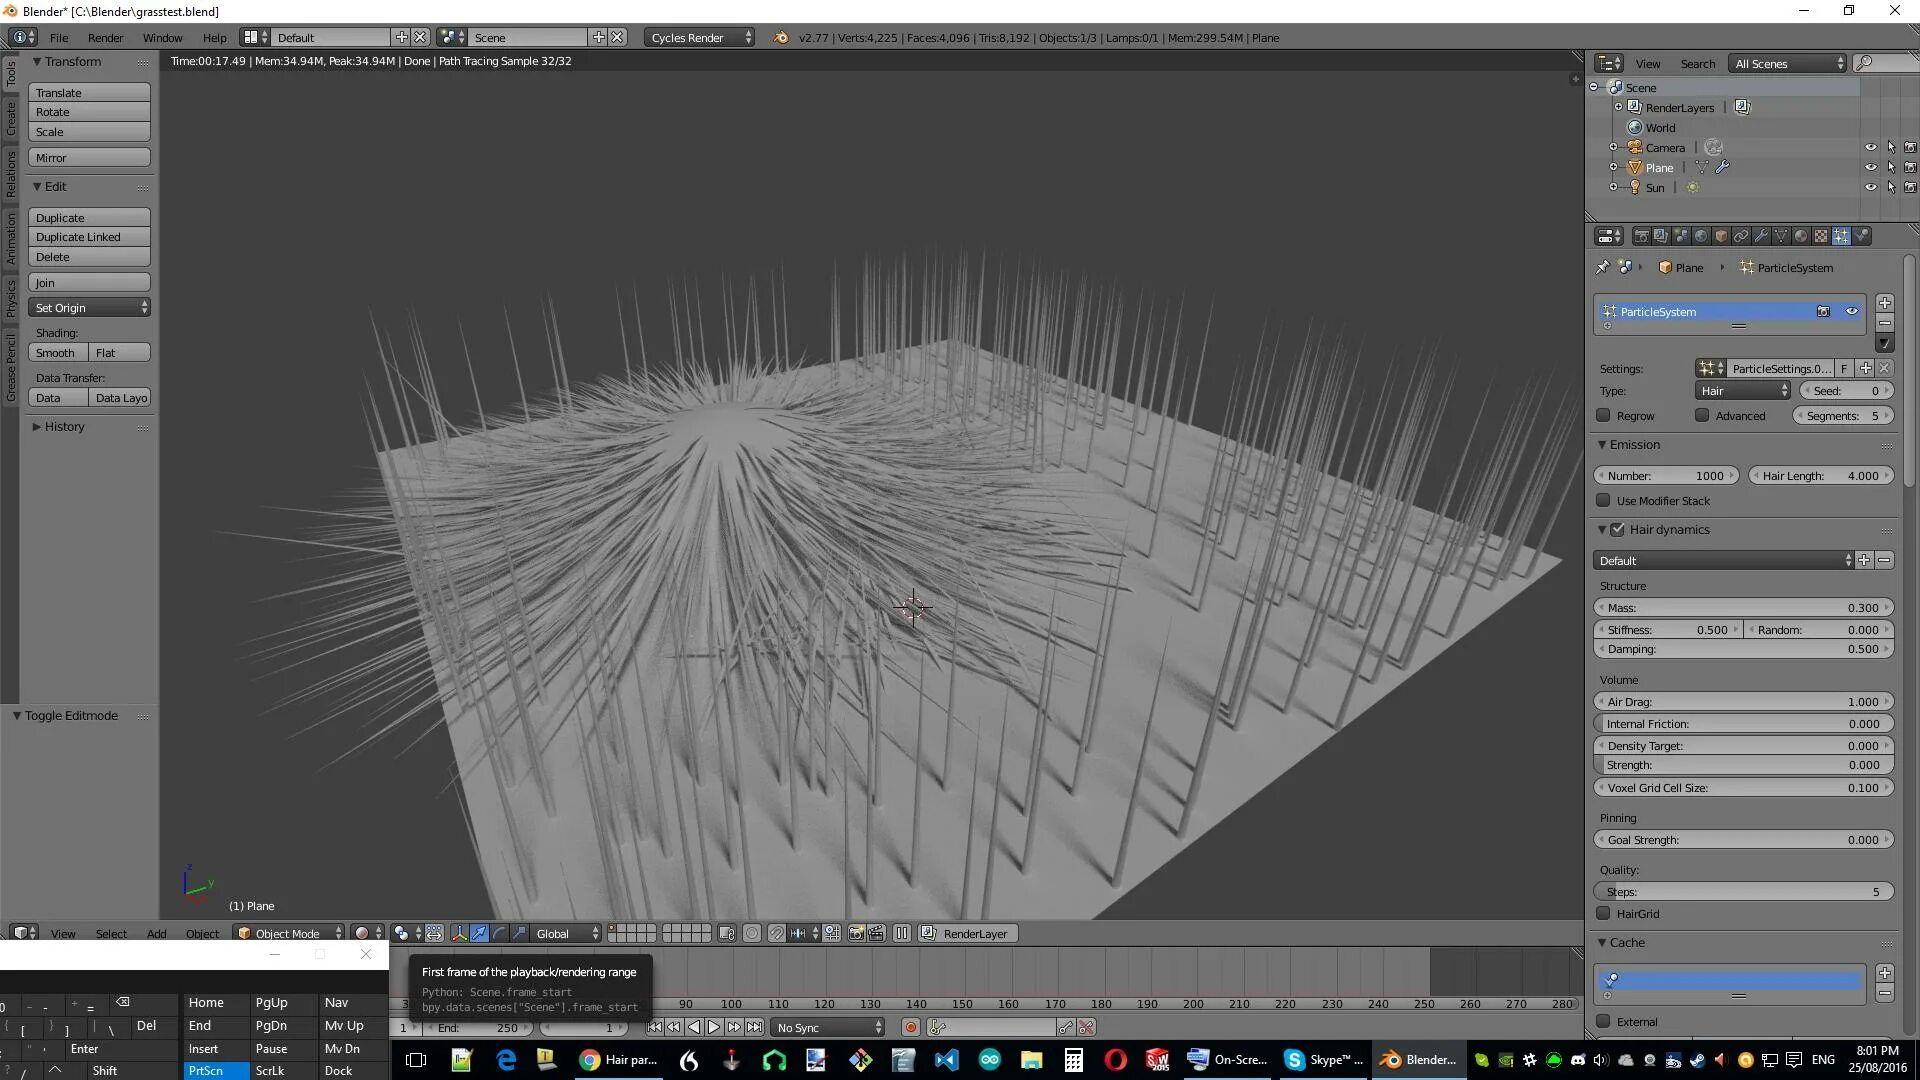Open the Object Mode dropdown
The image size is (1920, 1080).
(289, 933)
